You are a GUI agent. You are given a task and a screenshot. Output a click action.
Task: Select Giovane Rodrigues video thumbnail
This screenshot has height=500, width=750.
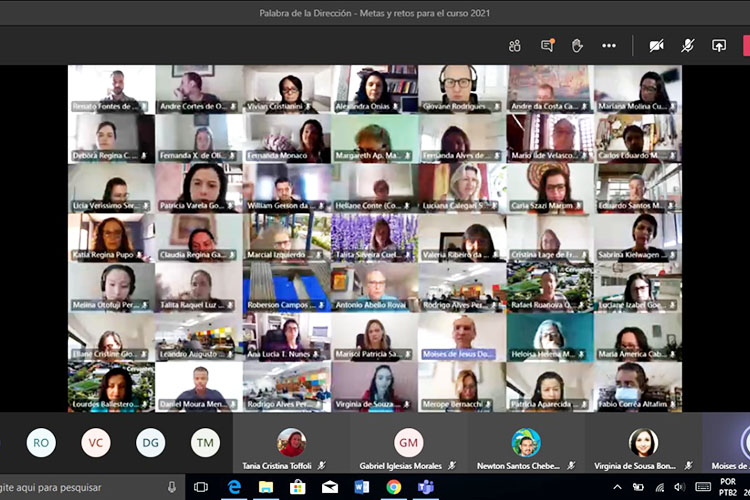(x=461, y=88)
